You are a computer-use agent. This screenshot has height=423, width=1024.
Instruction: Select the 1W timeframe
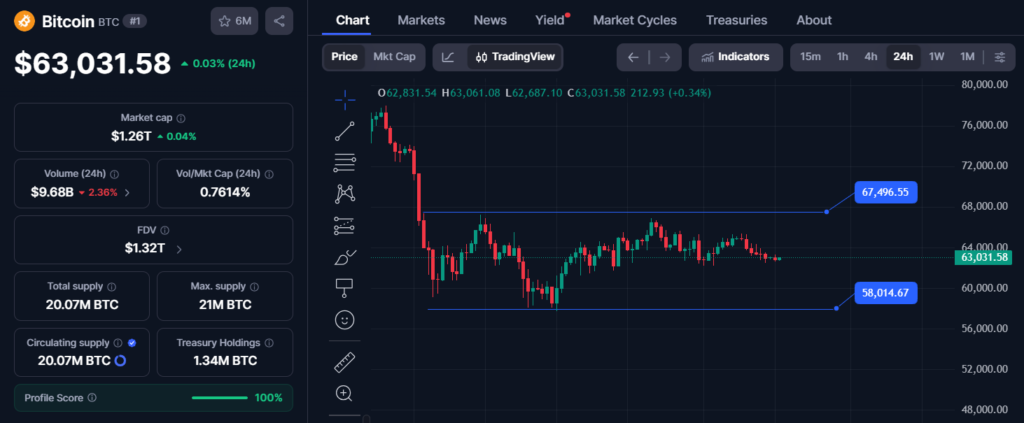(x=936, y=57)
